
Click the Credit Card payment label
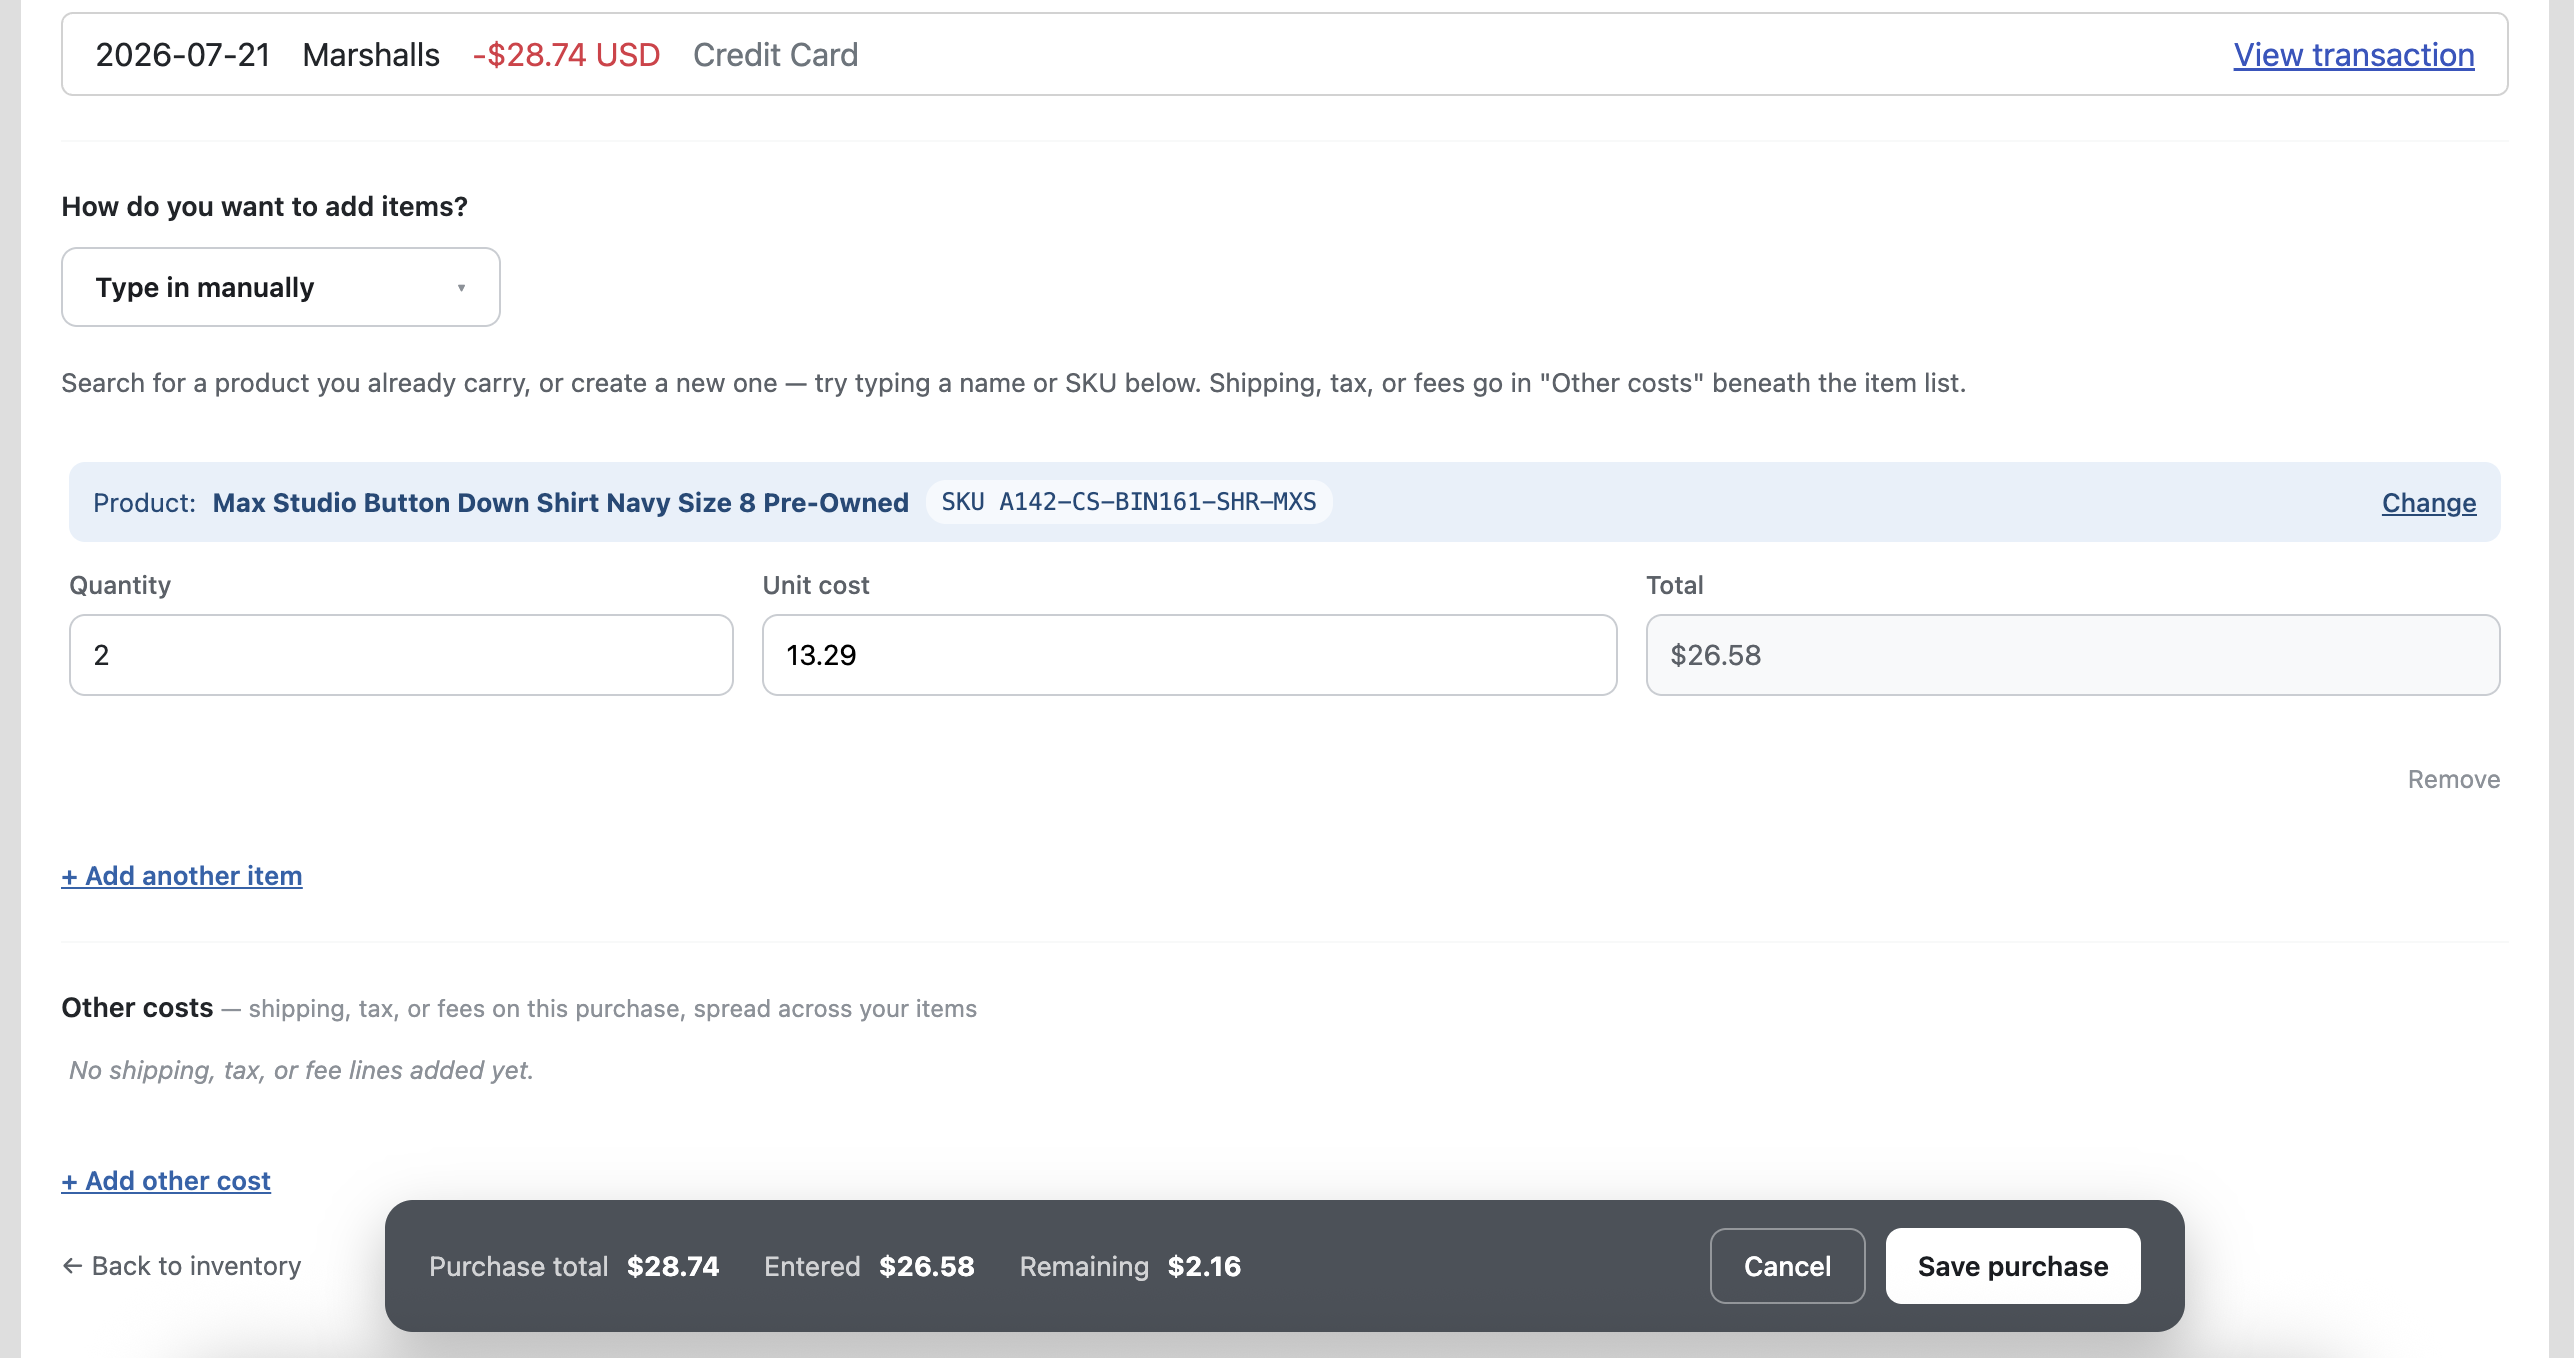[x=775, y=55]
